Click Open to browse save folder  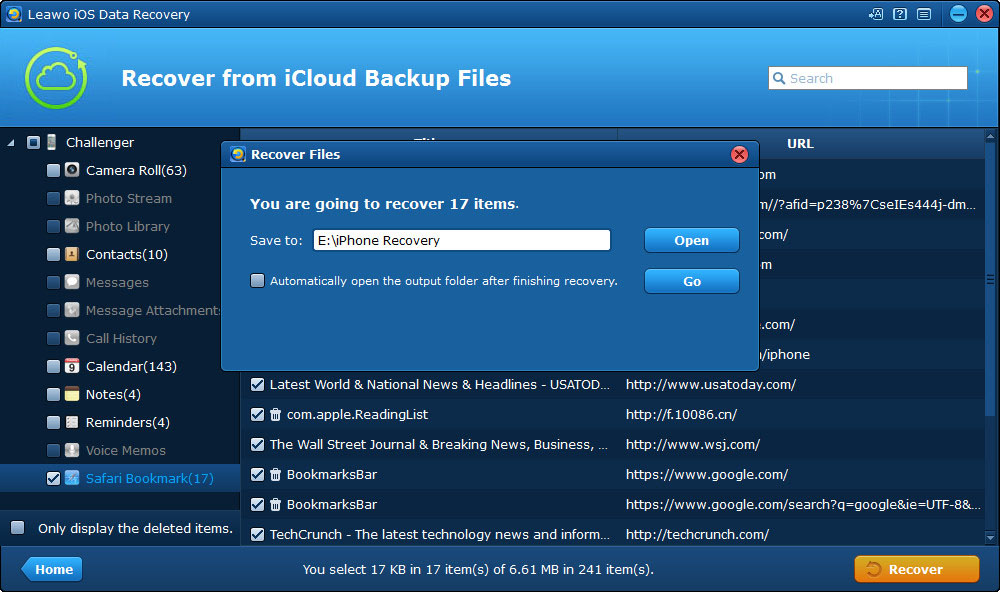691,240
